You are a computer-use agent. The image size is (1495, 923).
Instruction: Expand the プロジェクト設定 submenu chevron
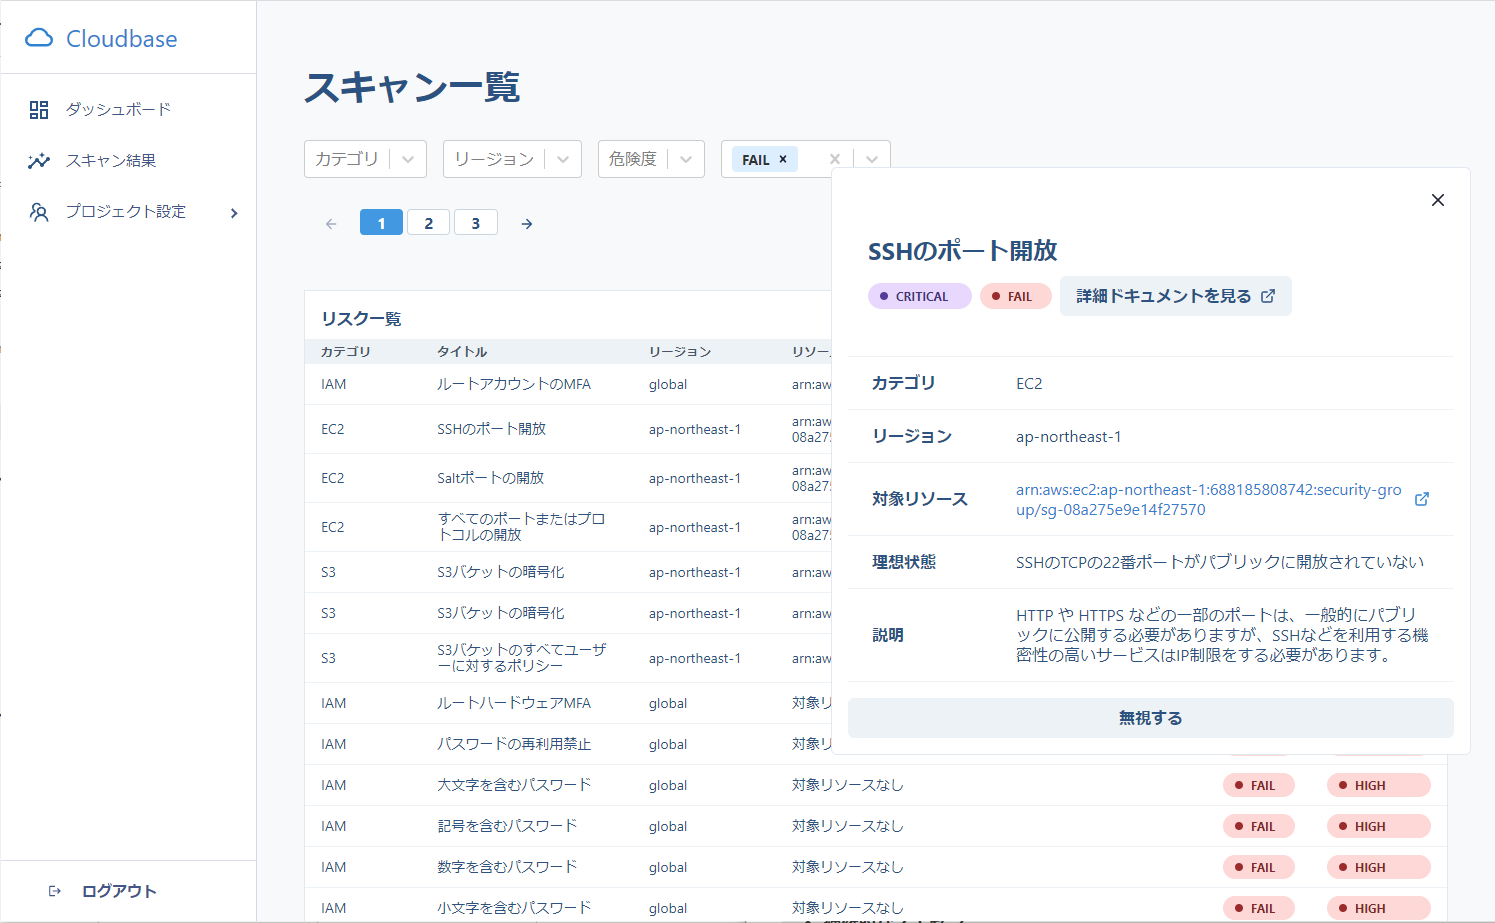coord(234,213)
